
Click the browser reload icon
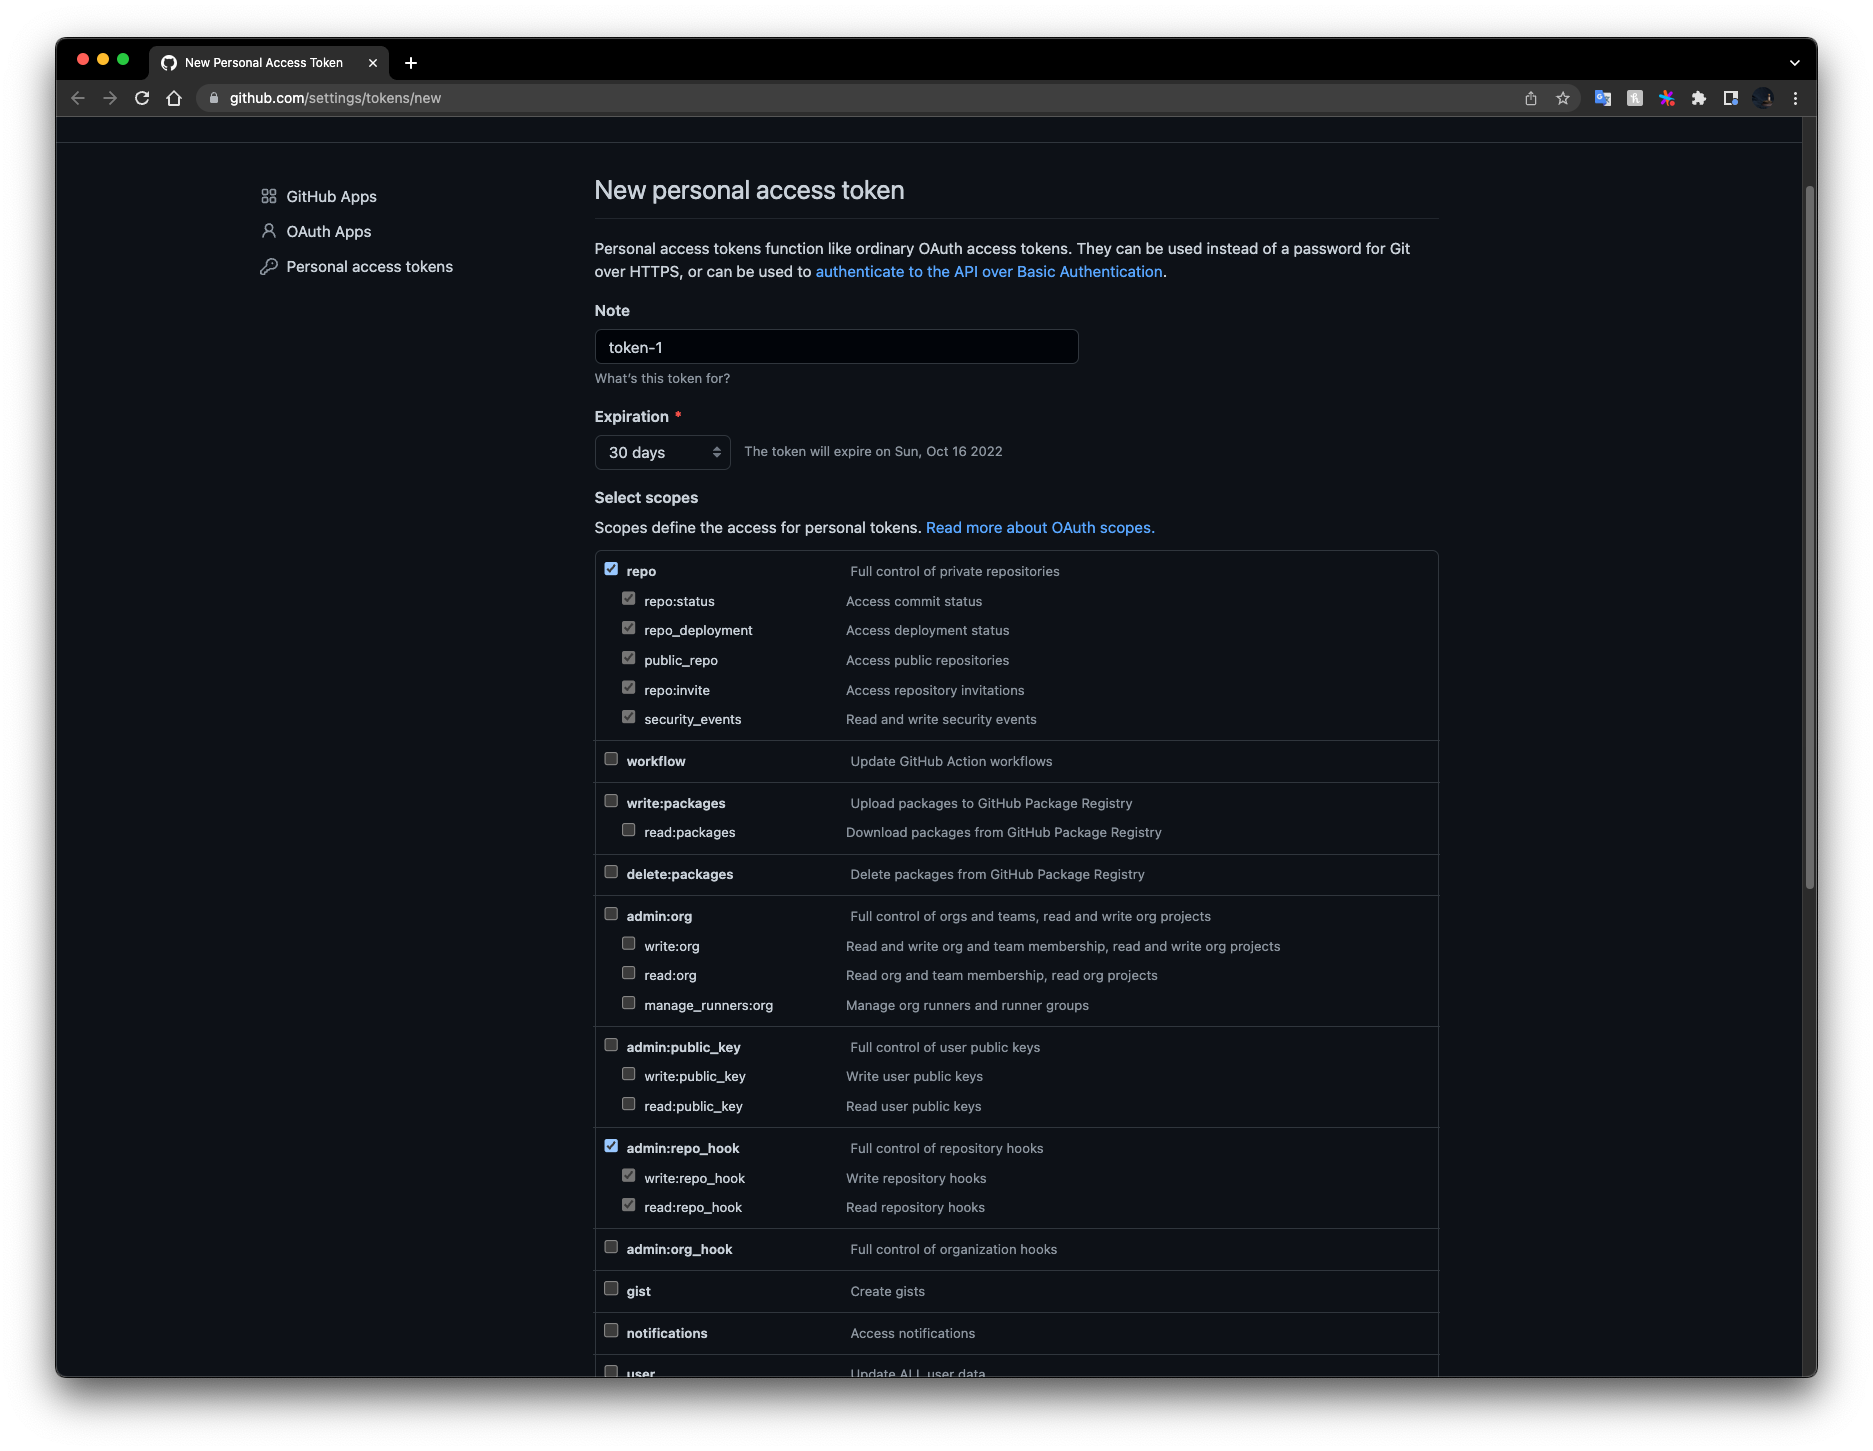(x=142, y=98)
